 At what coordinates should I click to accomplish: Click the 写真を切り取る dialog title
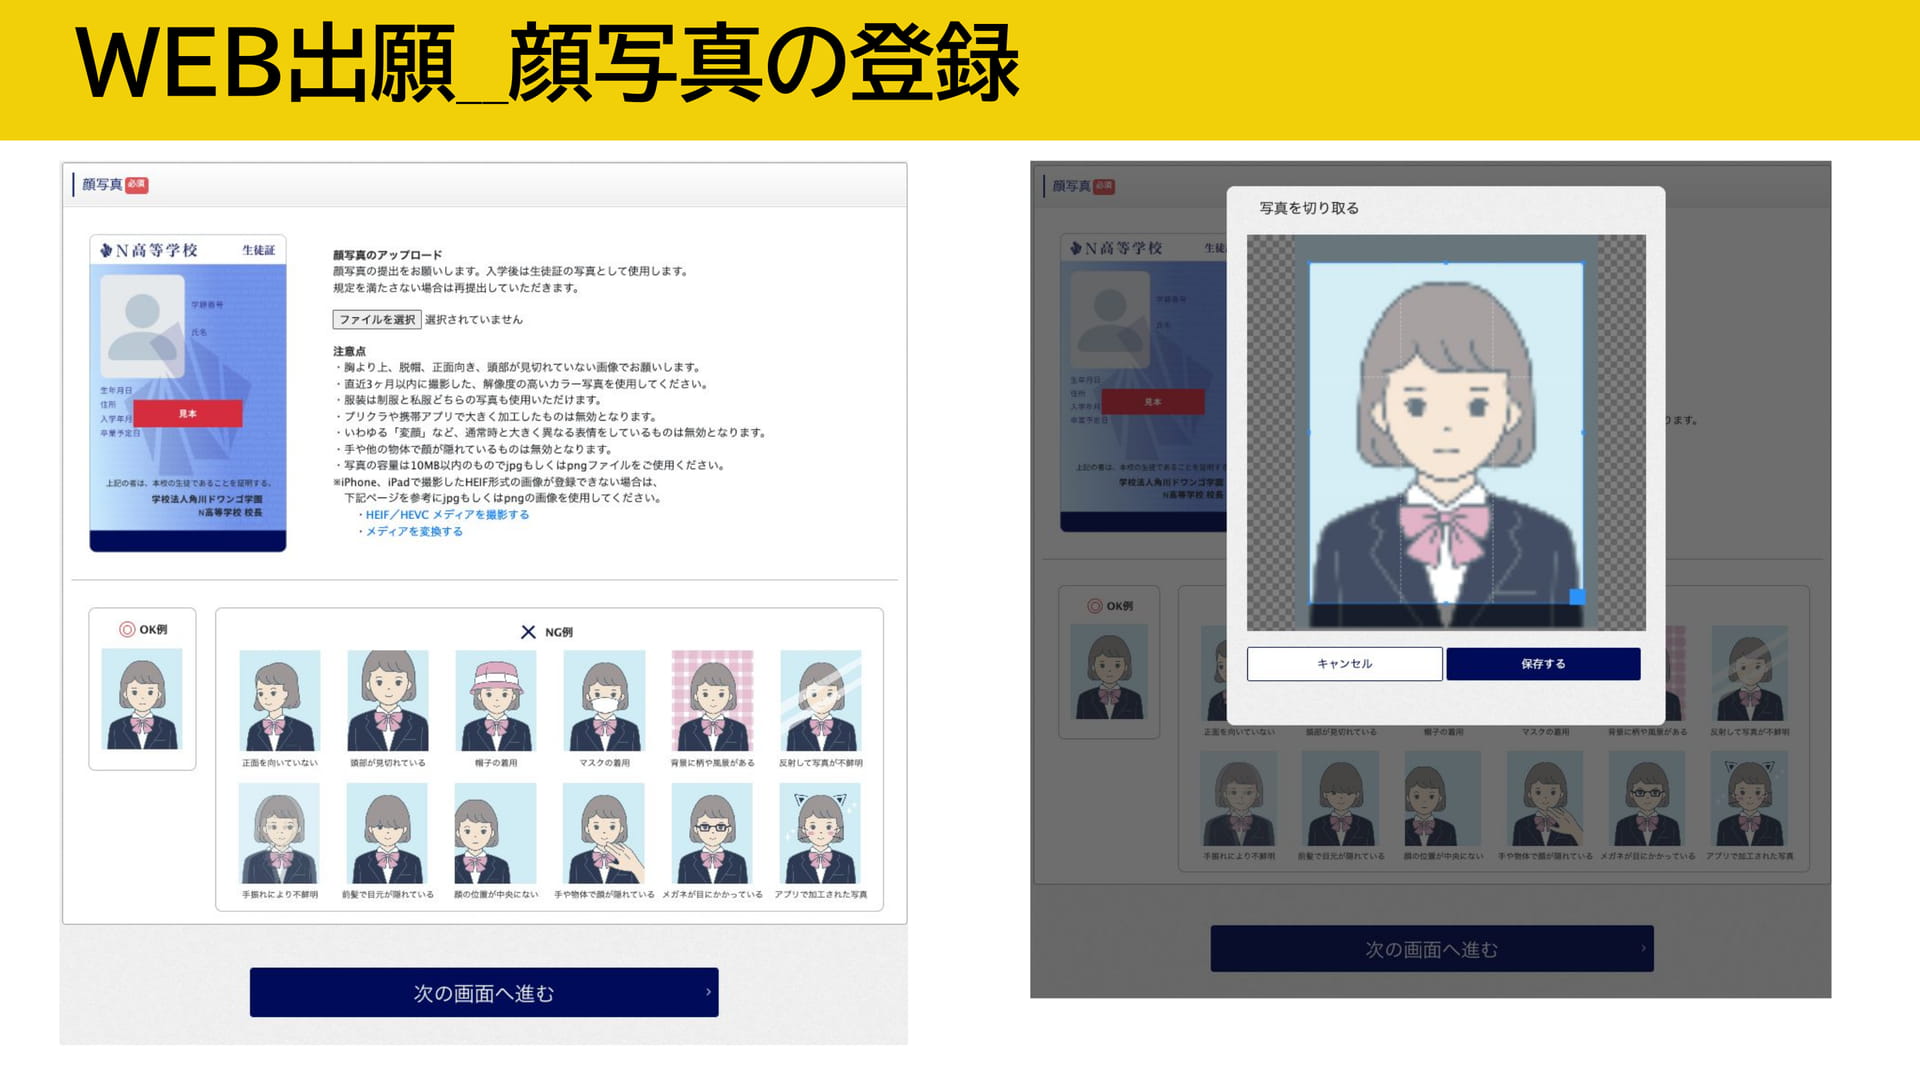point(1309,208)
